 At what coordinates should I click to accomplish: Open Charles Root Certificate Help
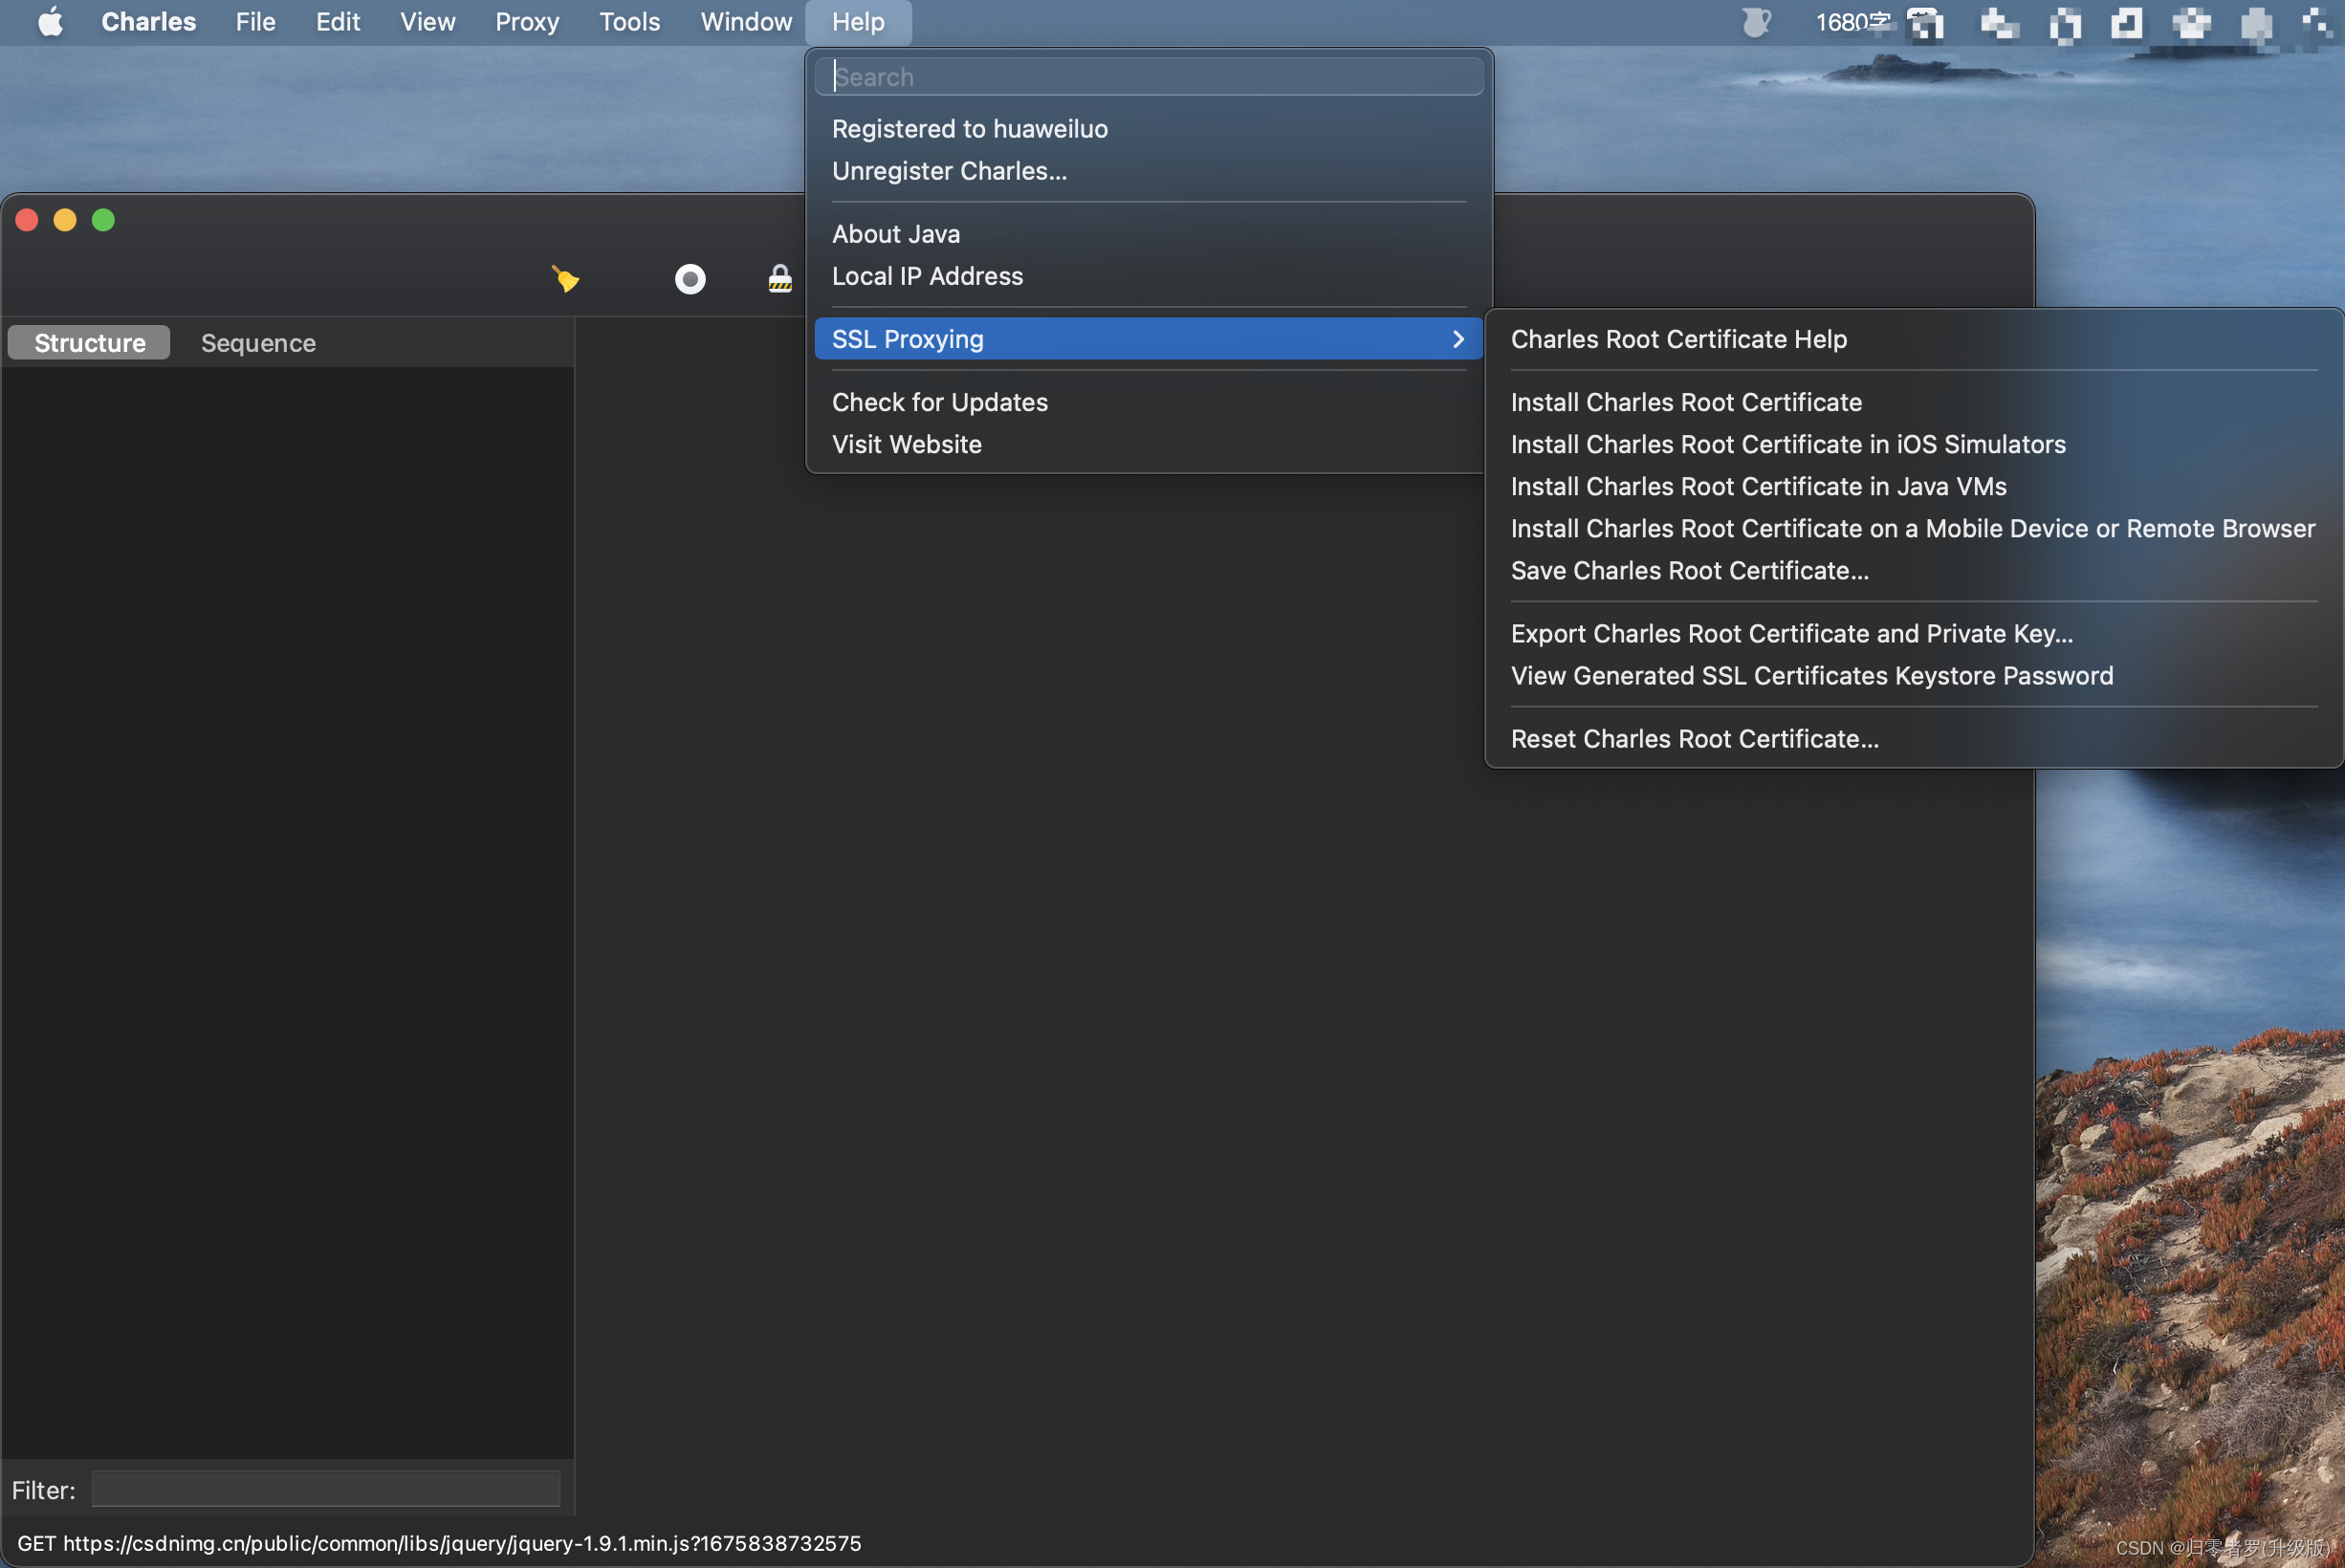coord(1914,339)
